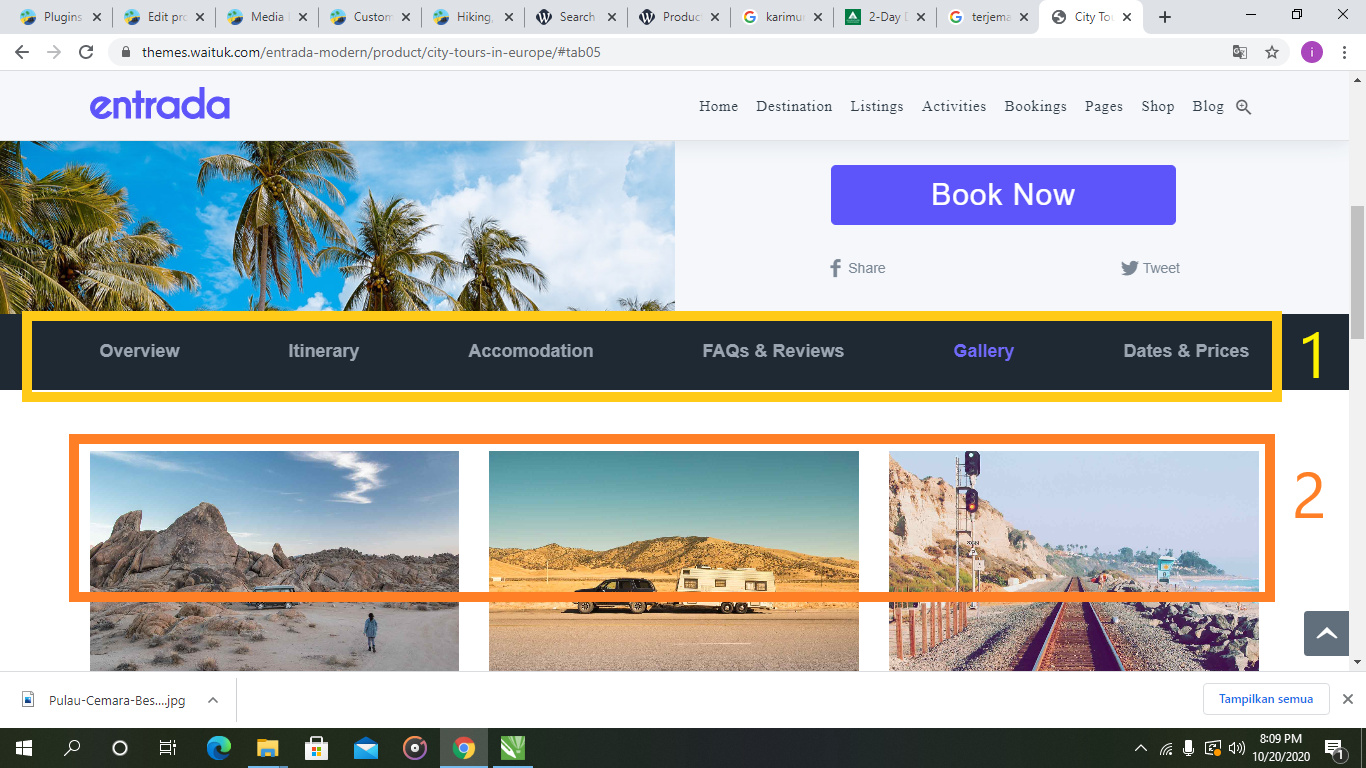The image size is (1366, 768).
Task: Select the FAQs & Reviews tab
Action: pyautogui.click(x=773, y=351)
